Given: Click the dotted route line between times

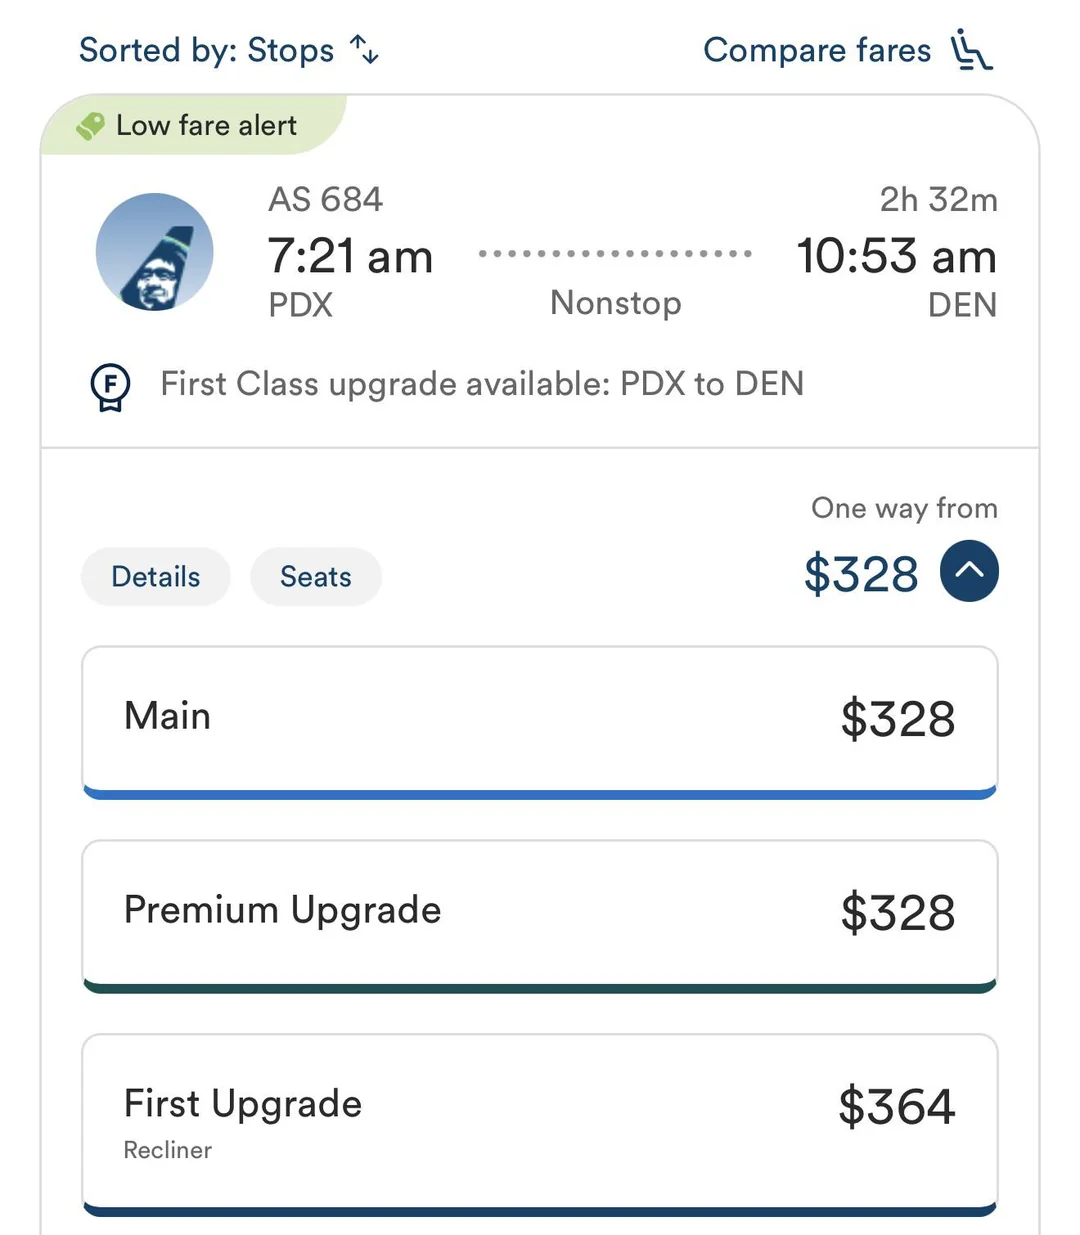Looking at the screenshot, I should coord(615,254).
